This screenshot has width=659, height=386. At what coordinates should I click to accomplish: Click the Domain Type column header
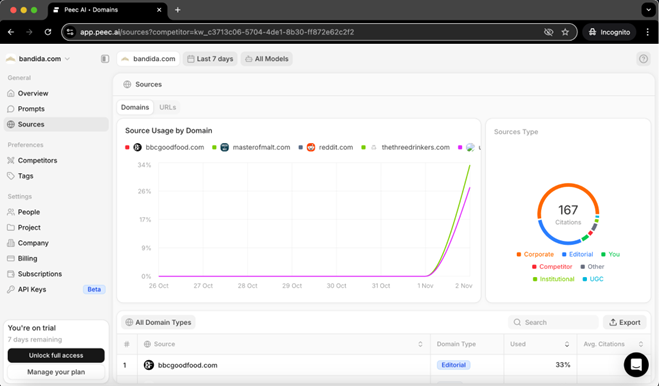(x=456, y=344)
